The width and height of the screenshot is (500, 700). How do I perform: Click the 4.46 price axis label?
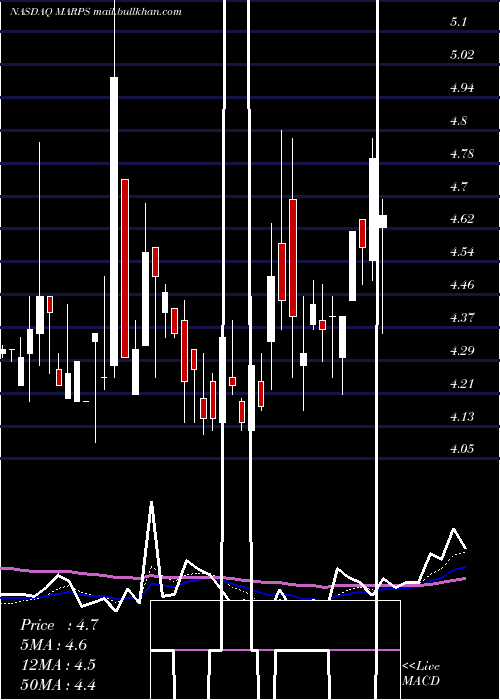(462, 284)
